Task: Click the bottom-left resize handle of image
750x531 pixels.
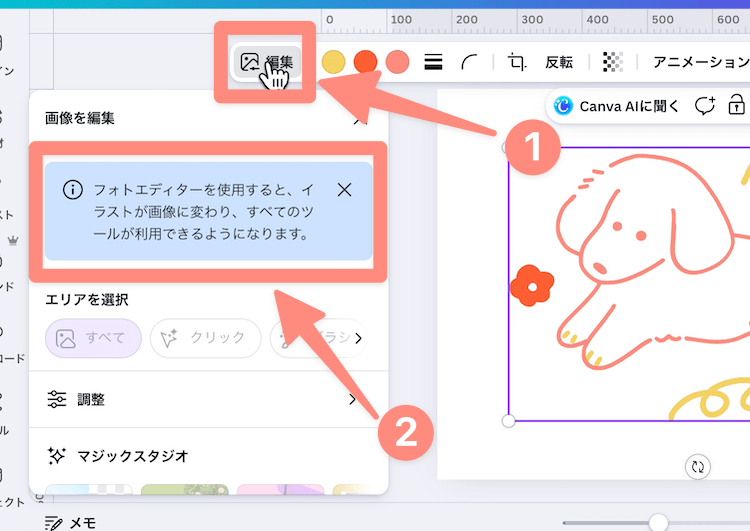Action: (x=508, y=421)
